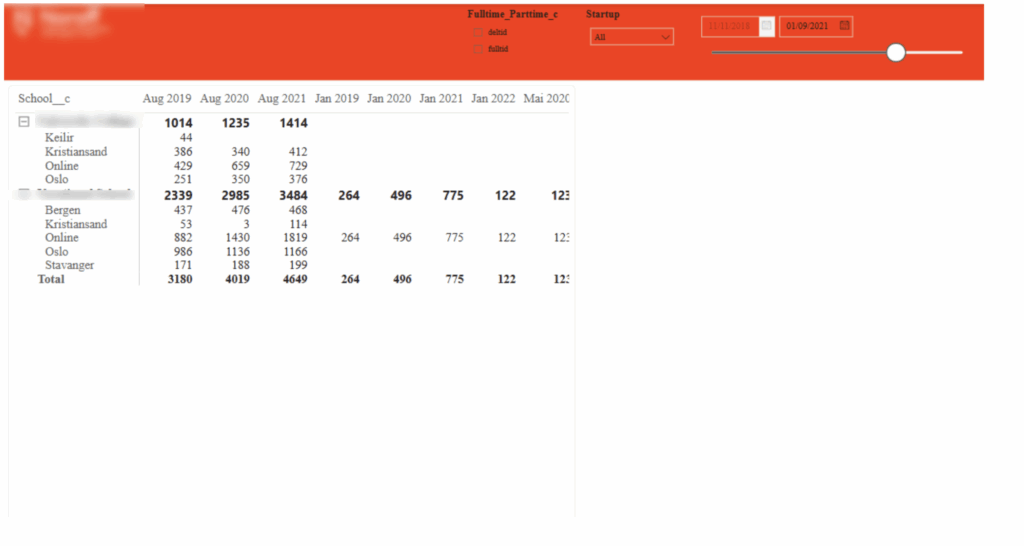Check the fulltid checkbox
The width and height of the screenshot is (1024, 546).
(x=478, y=48)
